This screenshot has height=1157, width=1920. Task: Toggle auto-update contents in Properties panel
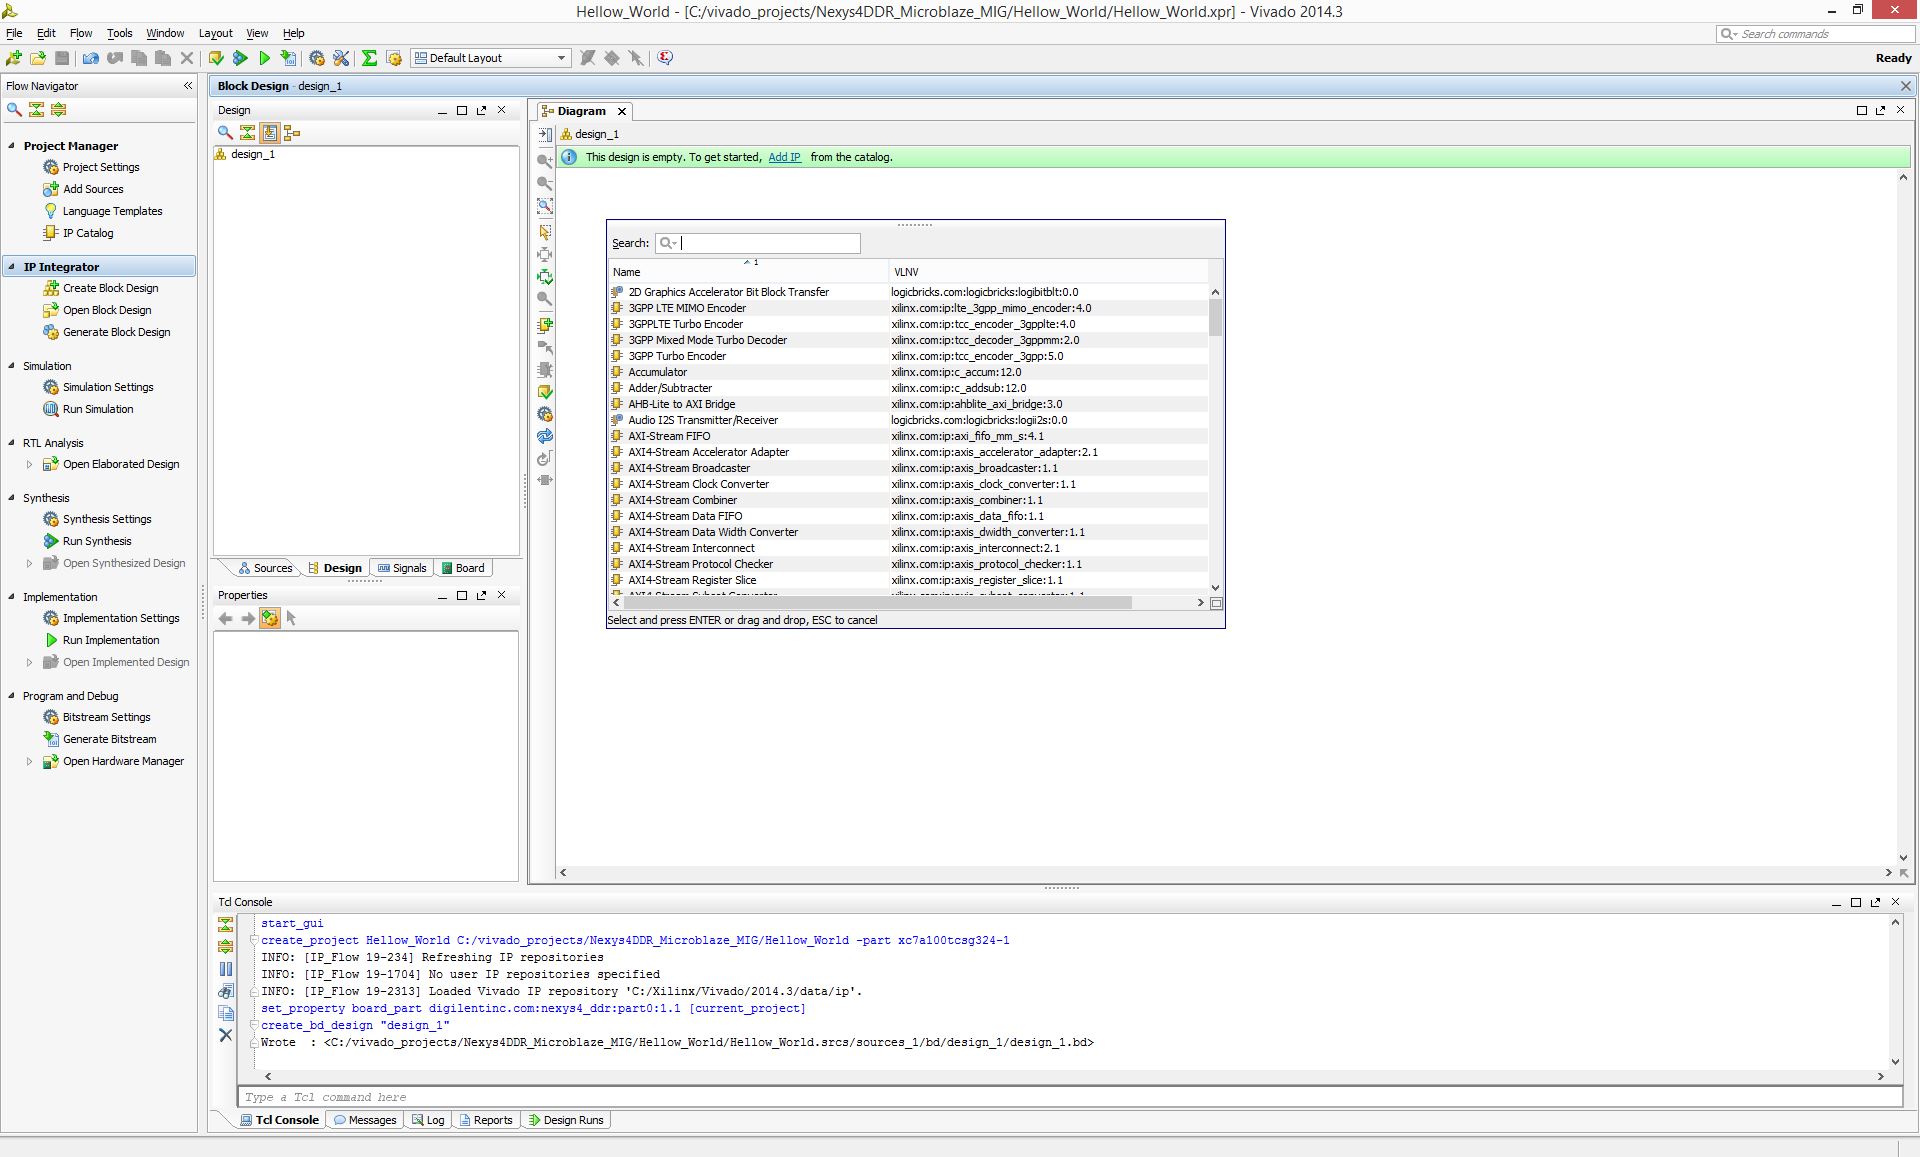point(270,618)
